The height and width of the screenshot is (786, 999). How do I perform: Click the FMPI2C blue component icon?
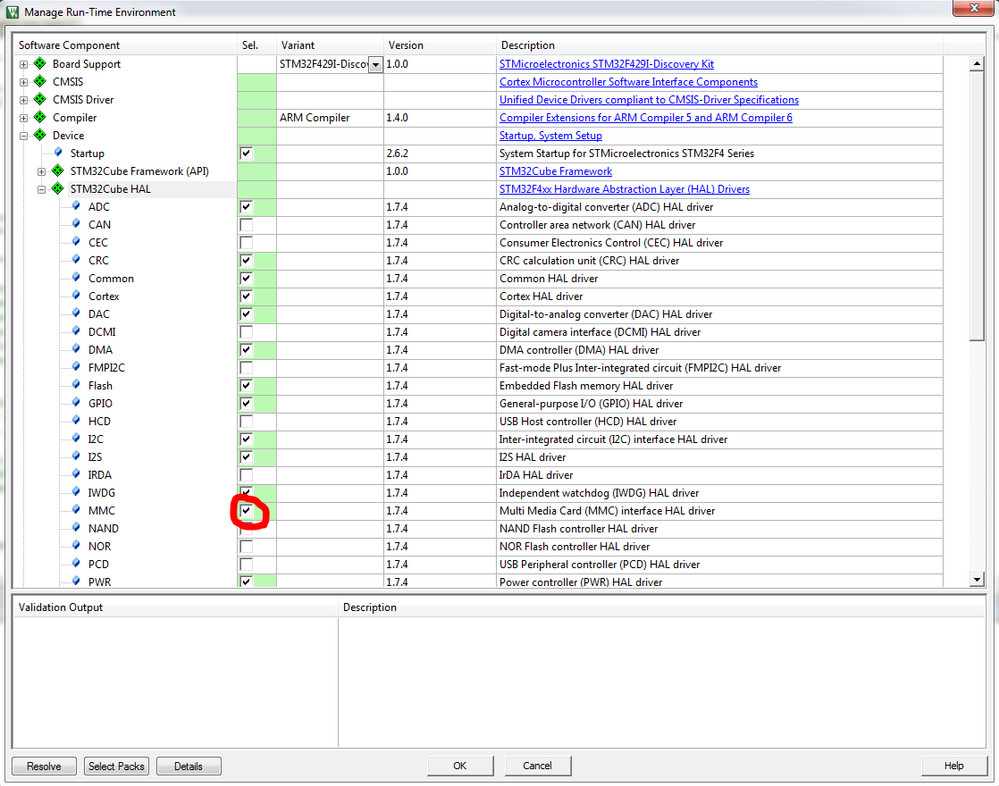click(76, 366)
